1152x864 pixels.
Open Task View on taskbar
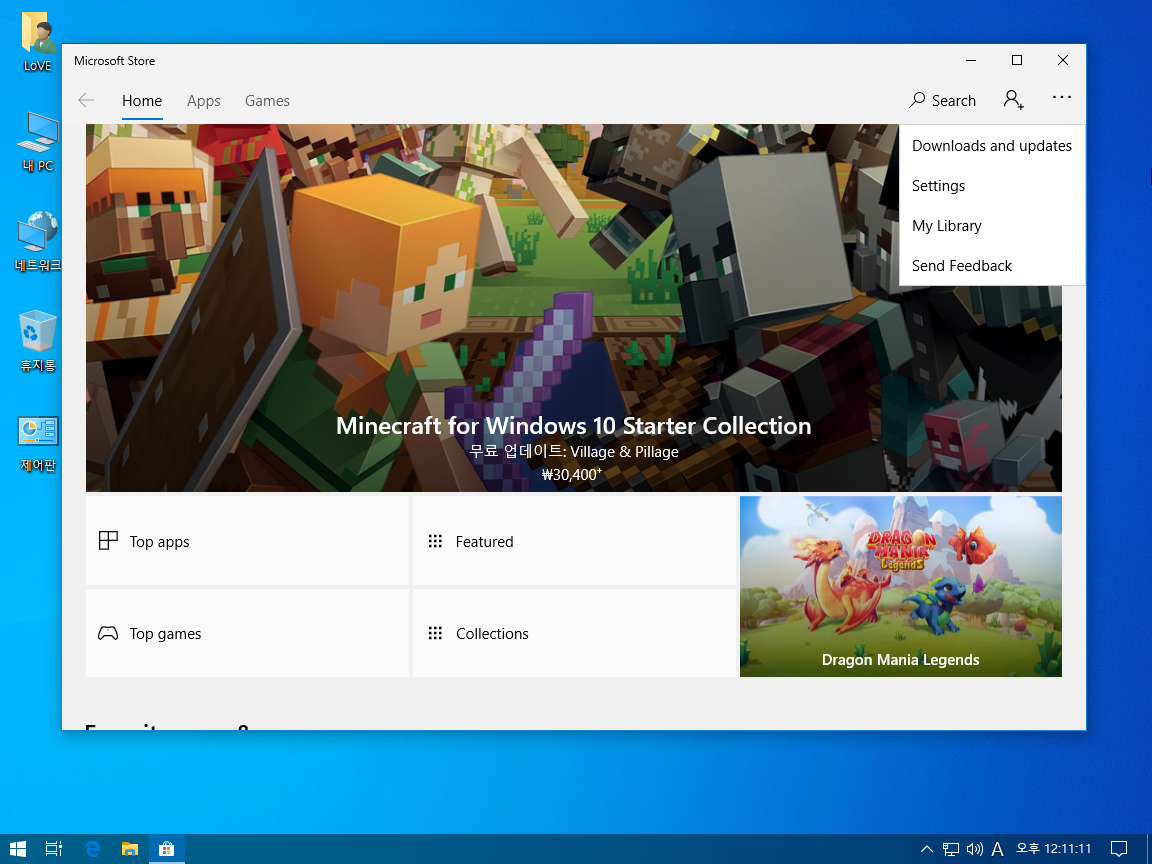point(54,849)
